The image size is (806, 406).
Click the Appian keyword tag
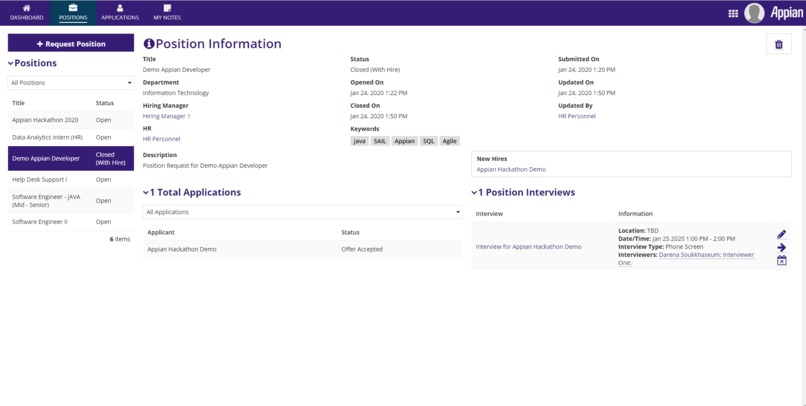405,141
